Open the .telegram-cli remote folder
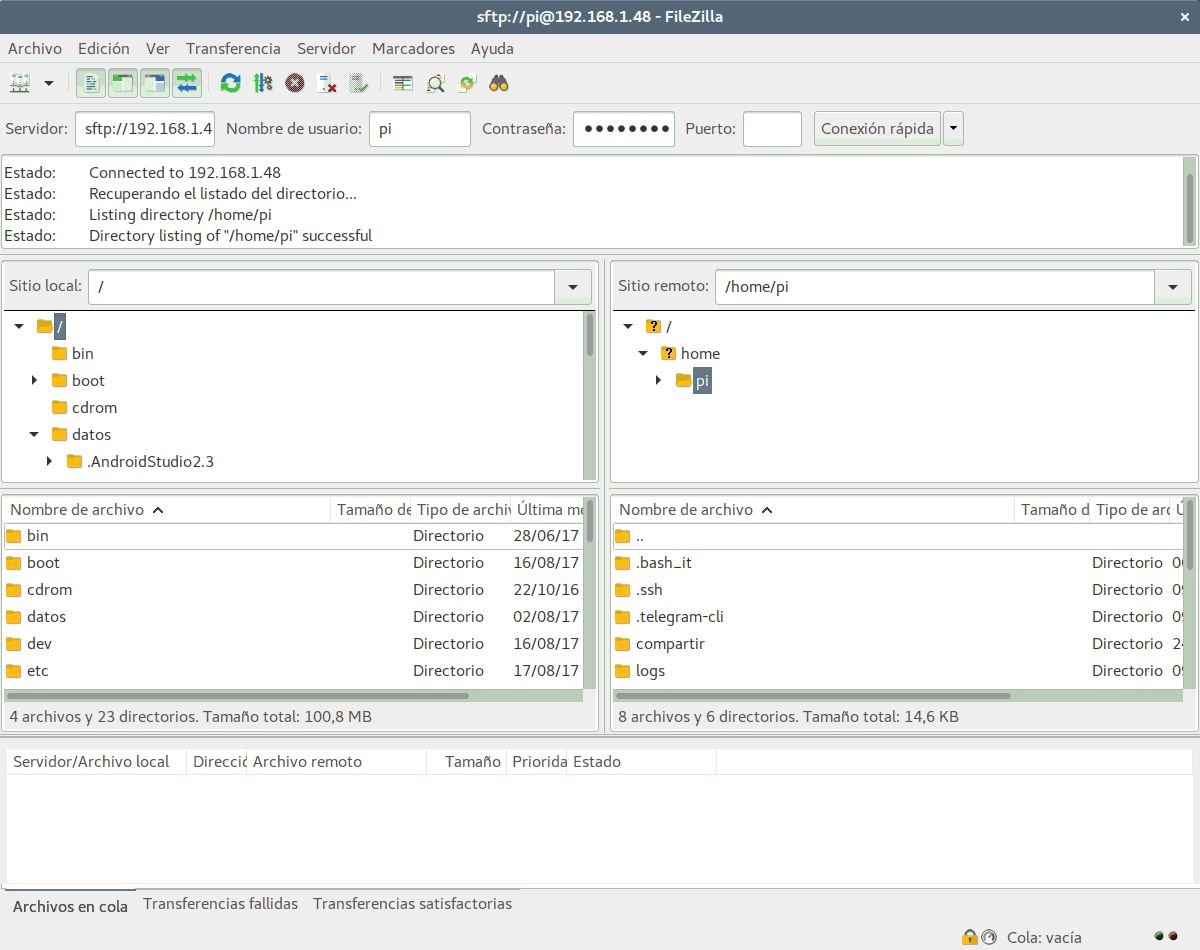Image resolution: width=1200 pixels, height=950 pixels. (x=681, y=616)
